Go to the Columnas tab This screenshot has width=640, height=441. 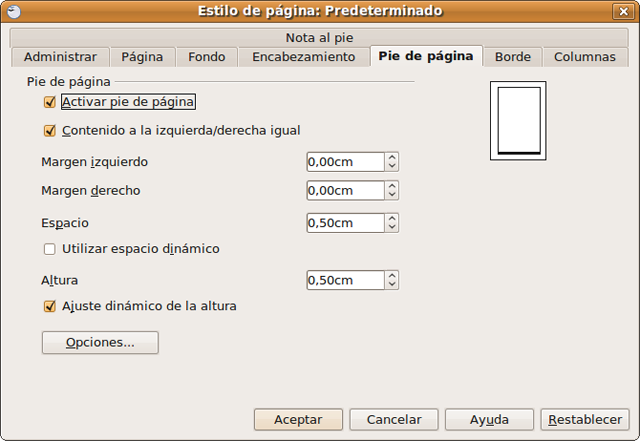(584, 57)
